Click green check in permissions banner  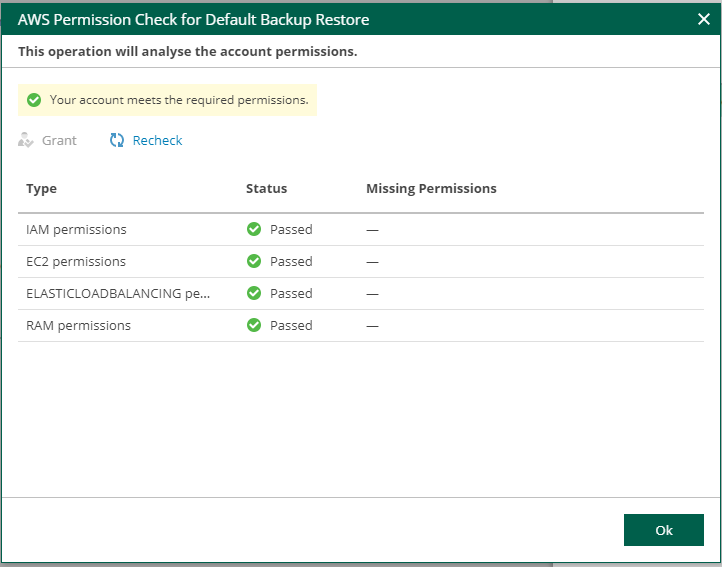click(34, 100)
